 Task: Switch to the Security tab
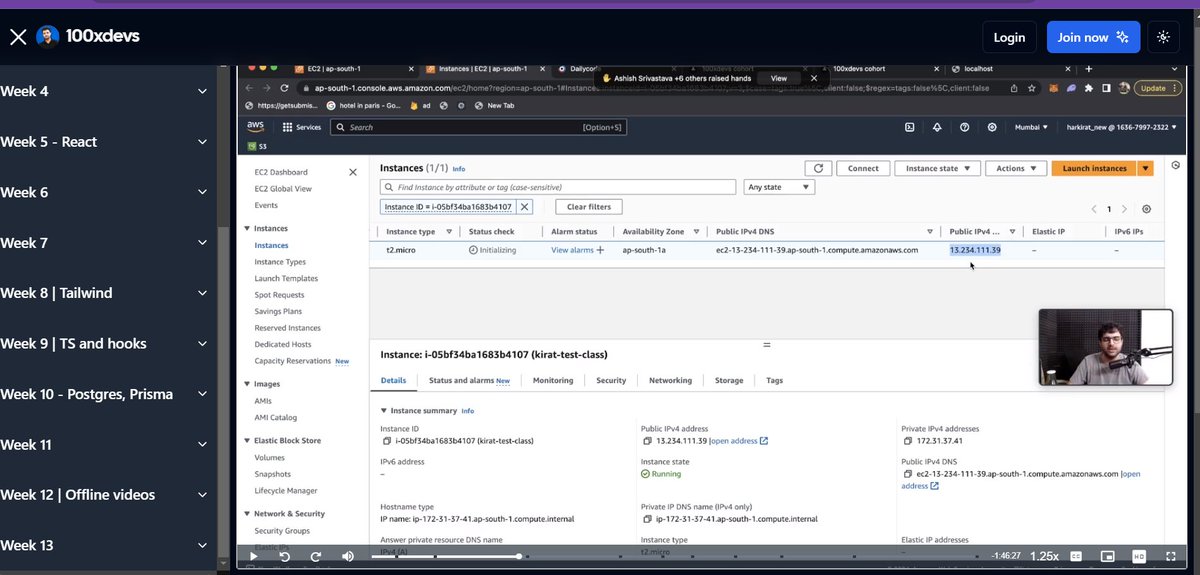pyautogui.click(x=611, y=381)
